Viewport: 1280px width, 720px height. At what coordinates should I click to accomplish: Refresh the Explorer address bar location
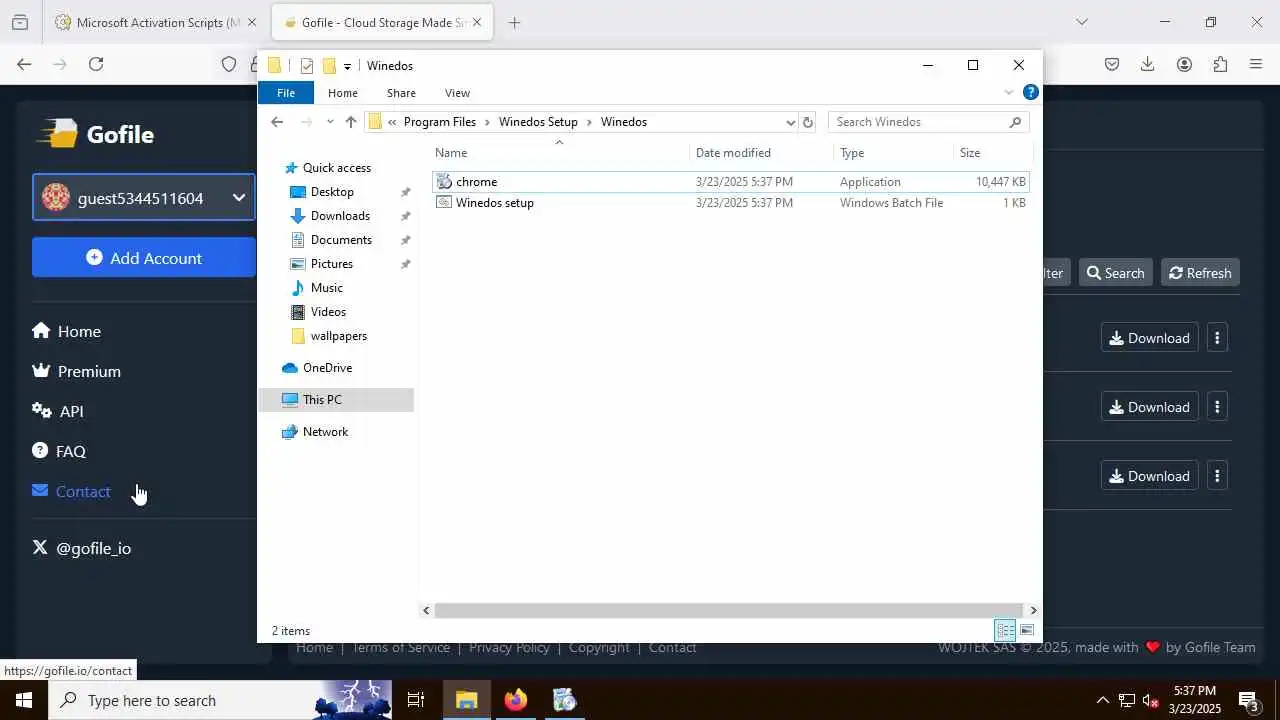pos(808,122)
